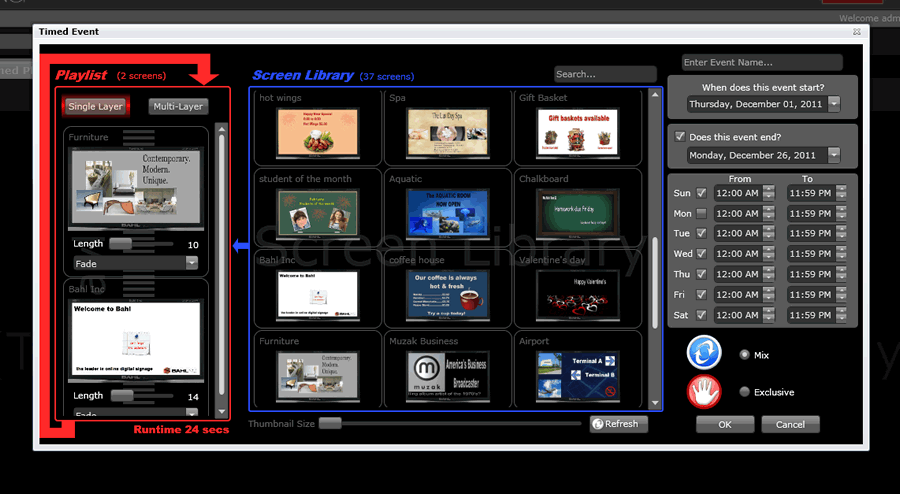Click Screen Library scroll down arrow
The height and width of the screenshot is (494, 900).
pos(655,403)
